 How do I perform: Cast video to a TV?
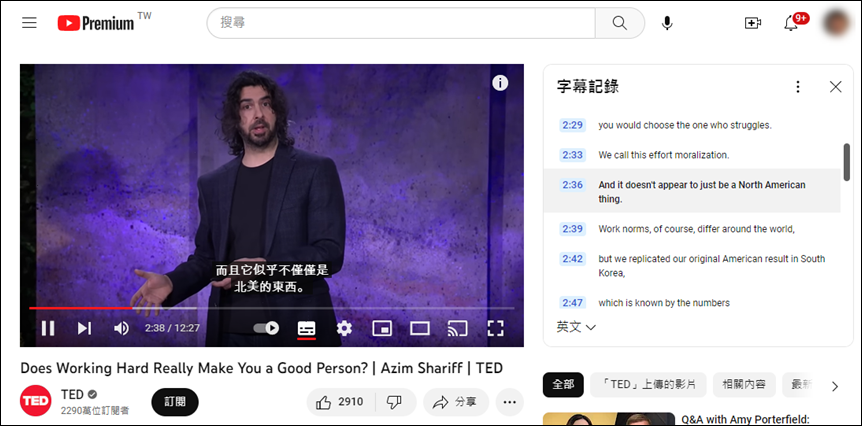coord(457,329)
